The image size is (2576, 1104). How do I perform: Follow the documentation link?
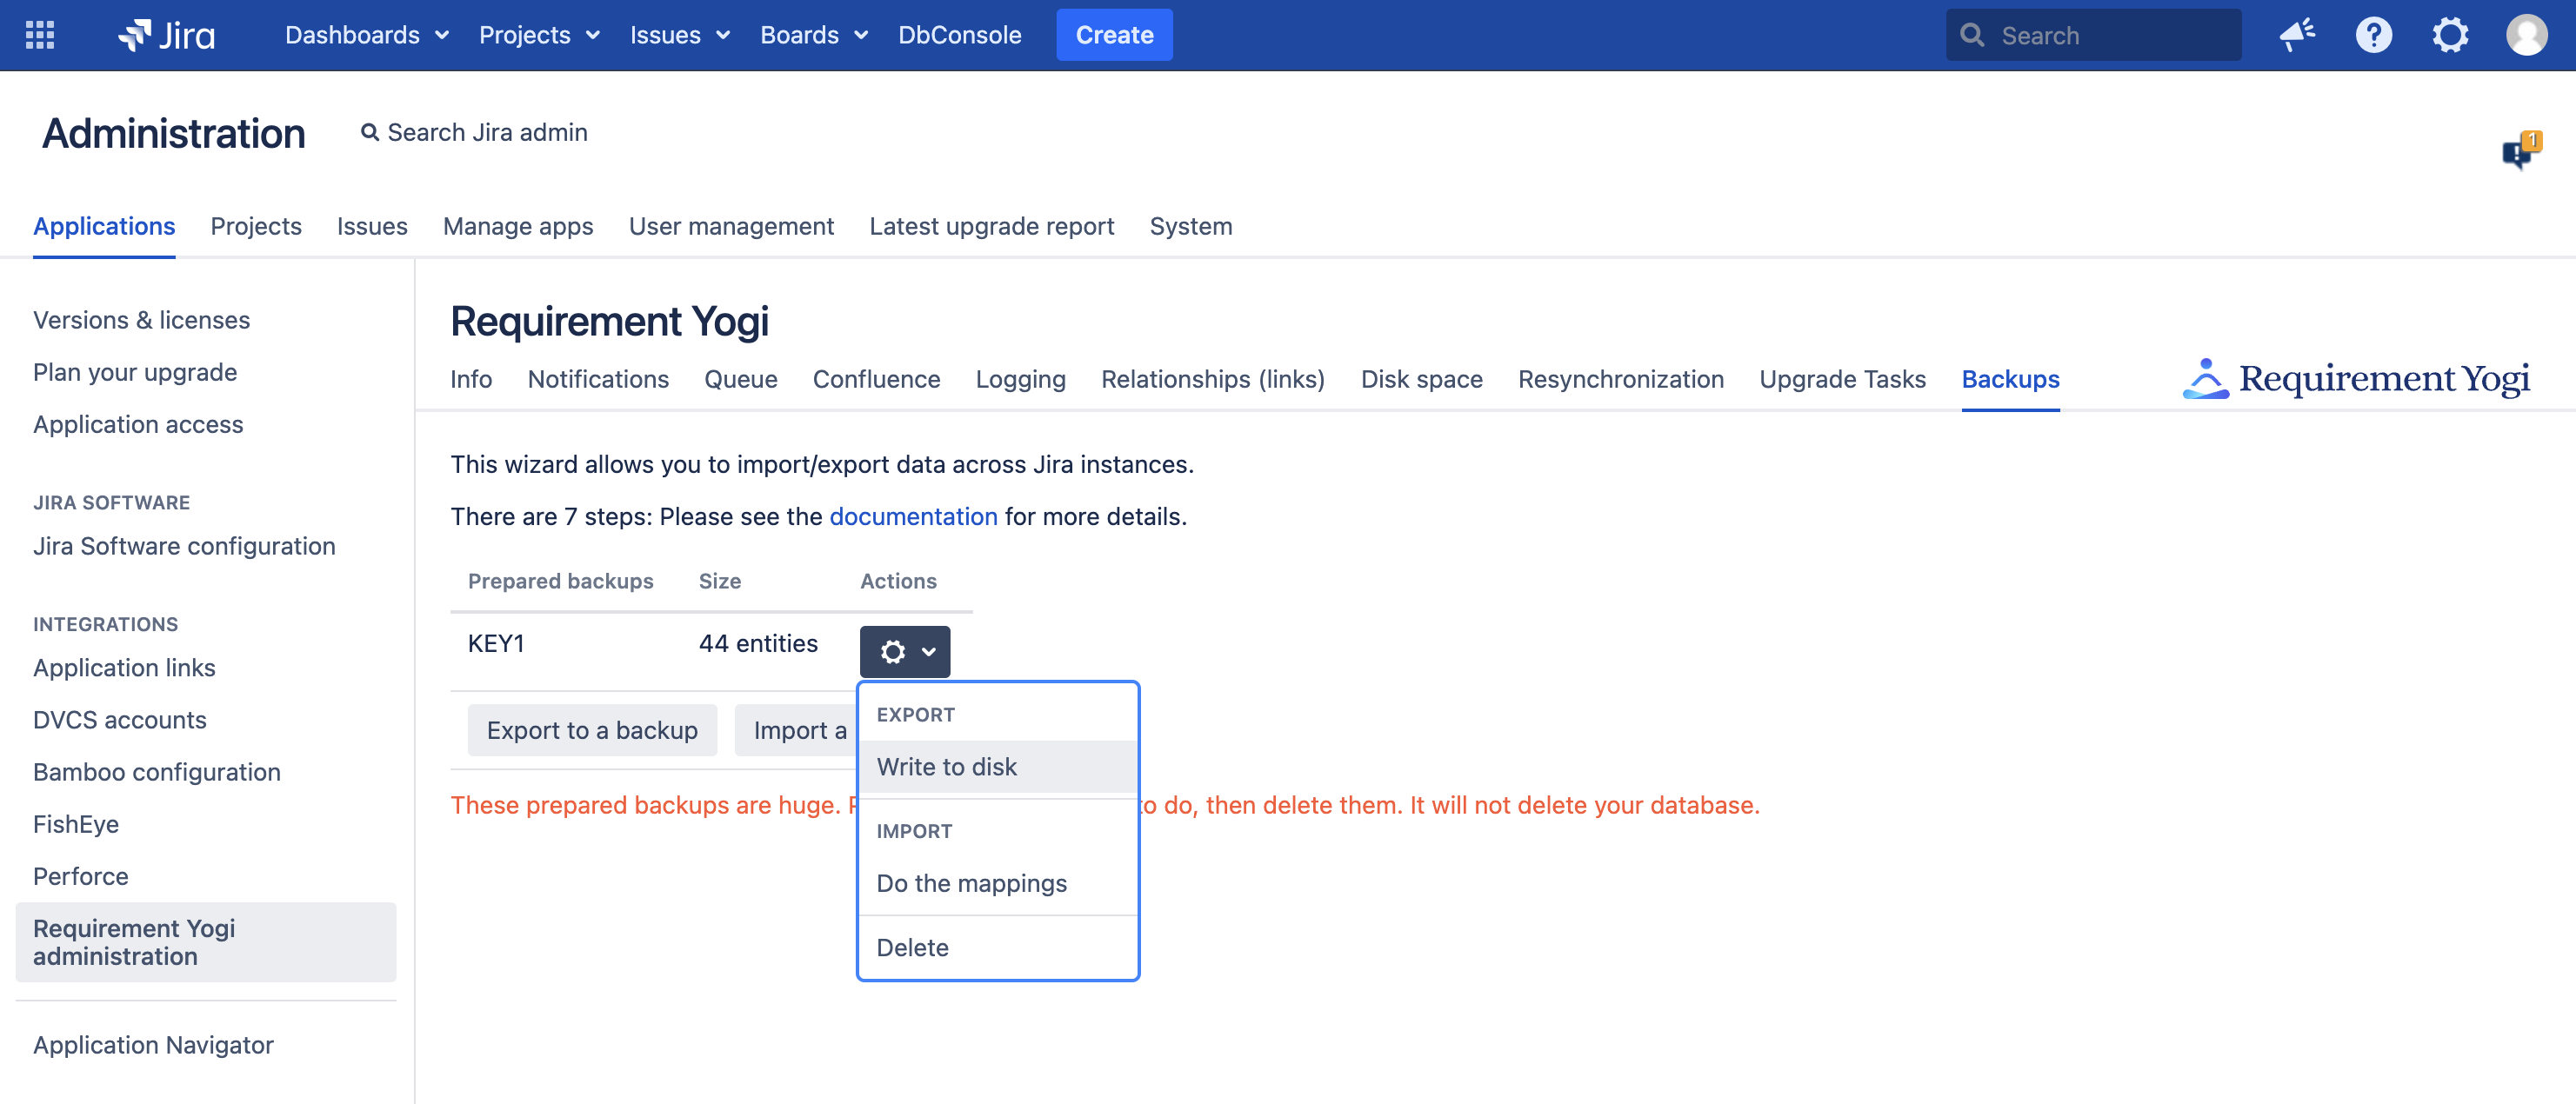pos(913,516)
